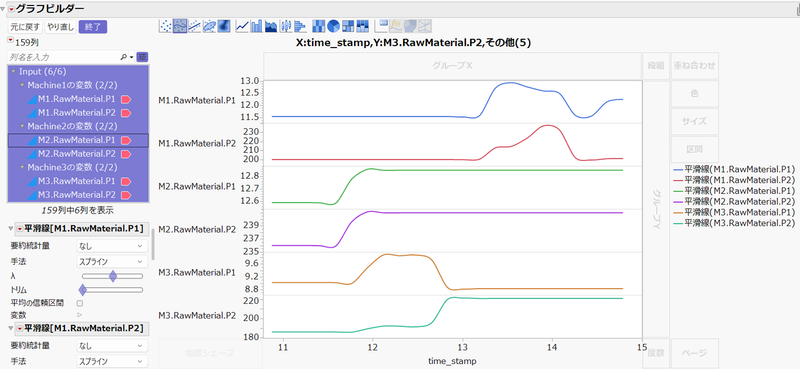Screen dimensions: 800x369
Task: Select the Map Shapes element icon
Action: 410,26
